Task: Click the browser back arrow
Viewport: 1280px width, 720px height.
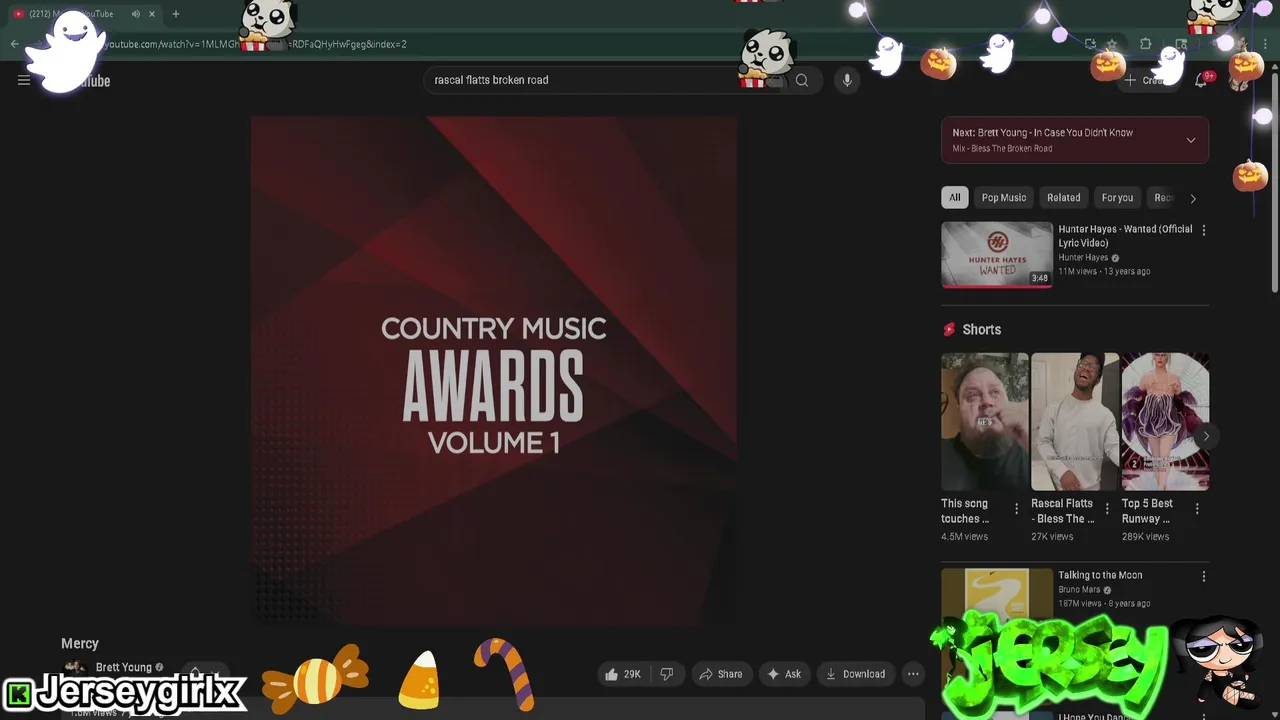Action: coord(14,44)
